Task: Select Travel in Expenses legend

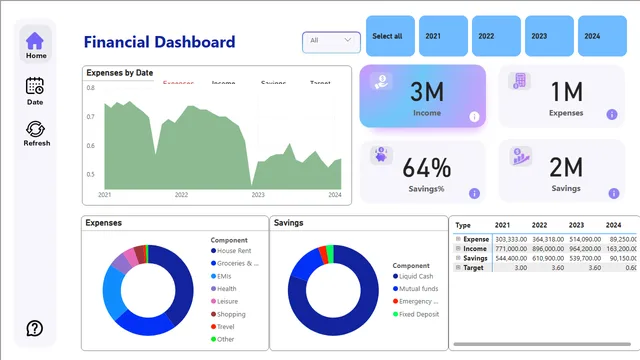Action: [x=222, y=327]
